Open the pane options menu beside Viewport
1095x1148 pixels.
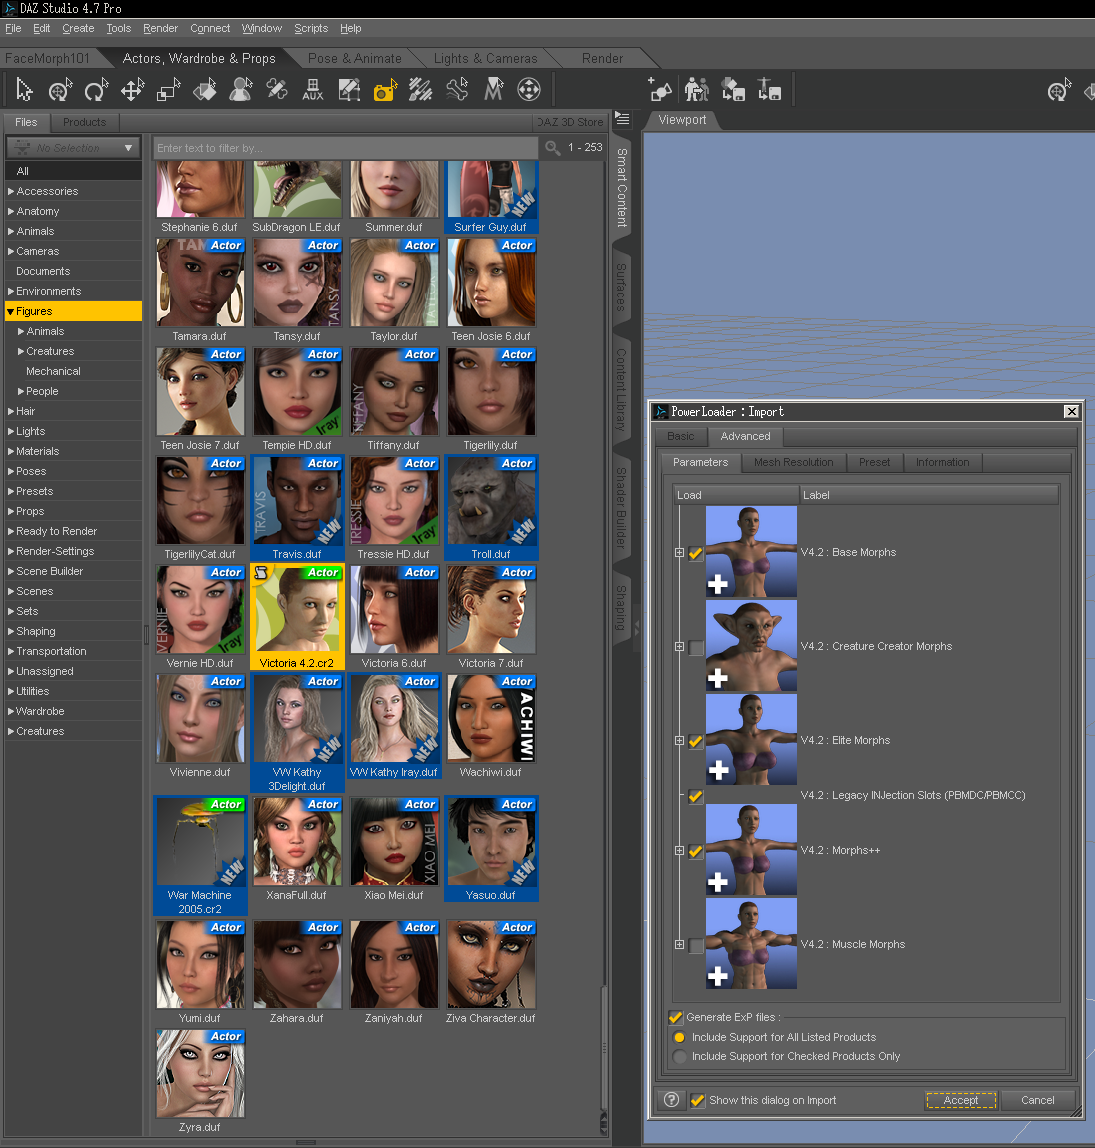622,118
